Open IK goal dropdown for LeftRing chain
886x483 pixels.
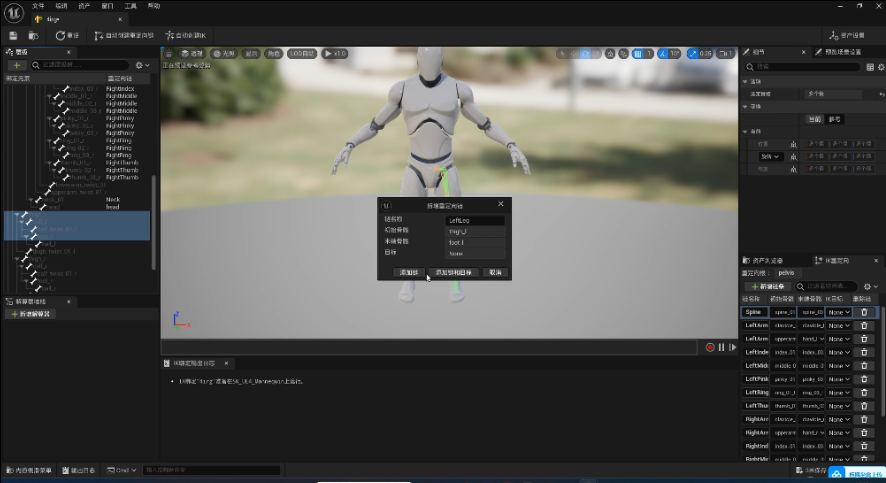(839, 393)
